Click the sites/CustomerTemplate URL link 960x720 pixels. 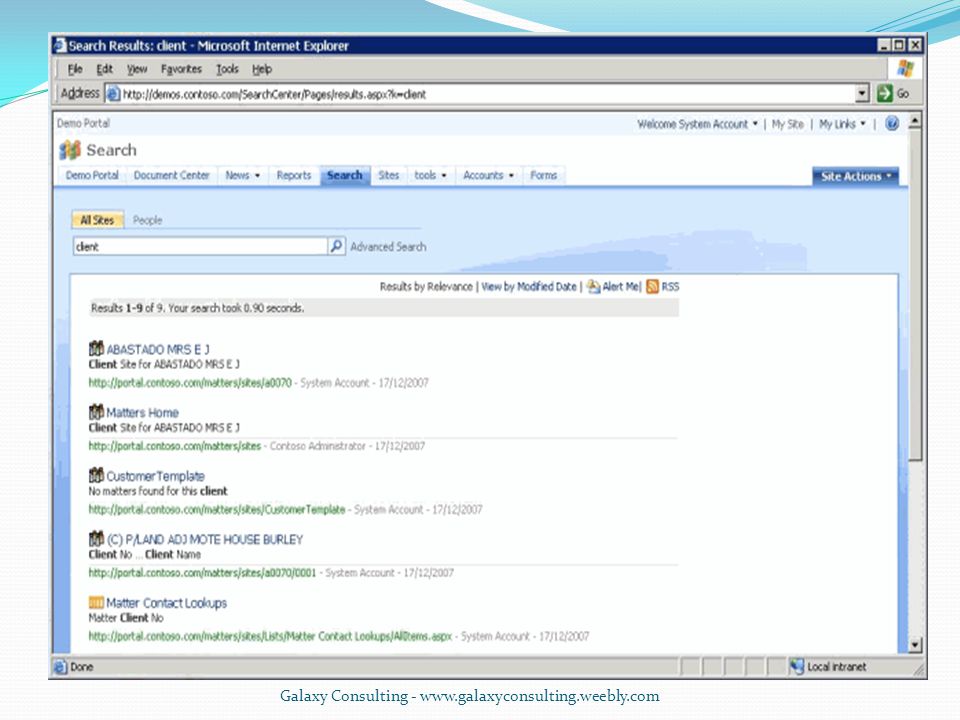point(217,509)
